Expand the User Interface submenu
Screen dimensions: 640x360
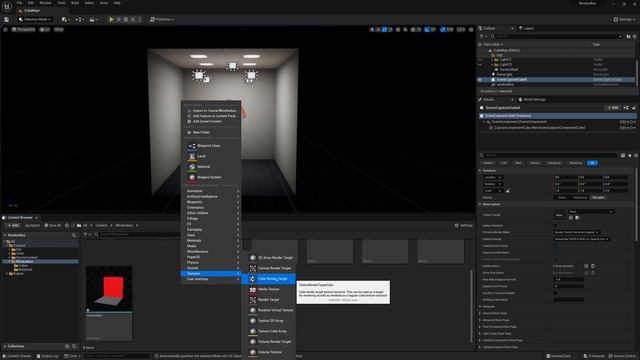(x=211, y=279)
